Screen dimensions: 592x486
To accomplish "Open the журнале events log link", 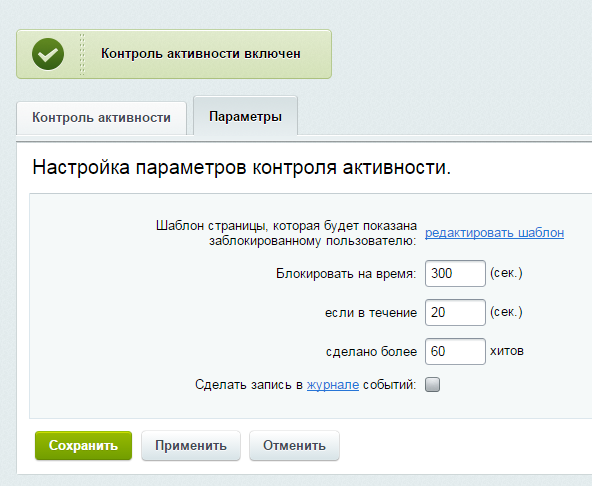I will 333,385.
